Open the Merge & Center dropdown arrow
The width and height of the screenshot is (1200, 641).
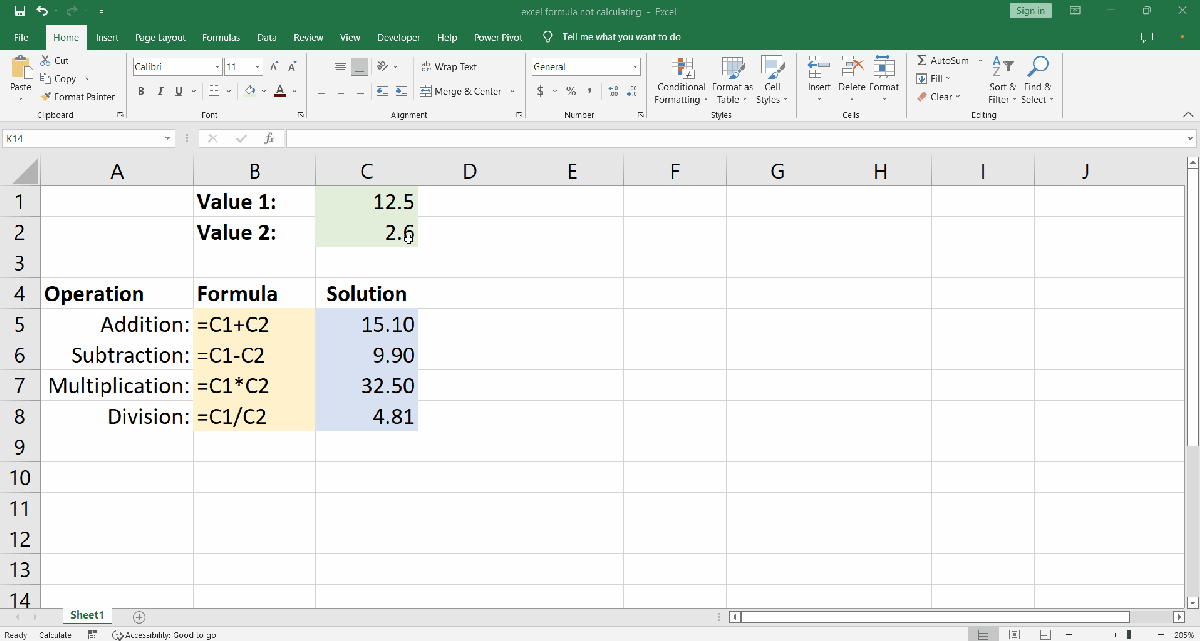click(x=512, y=91)
